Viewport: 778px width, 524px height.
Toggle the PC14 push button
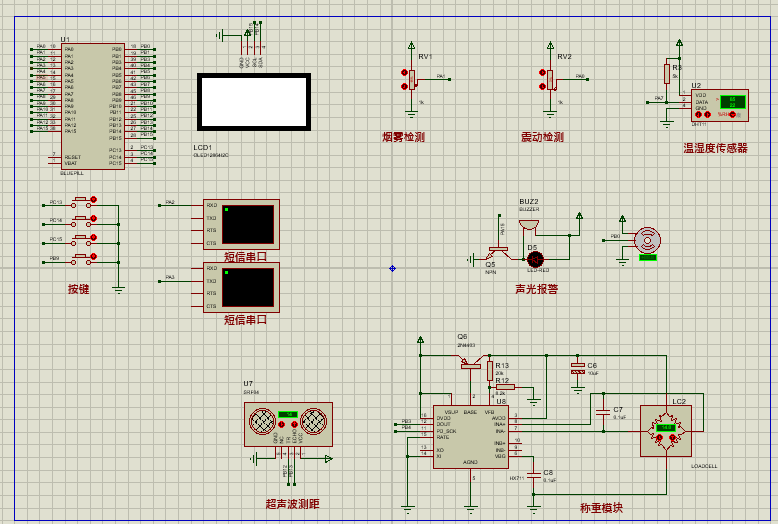click(83, 221)
